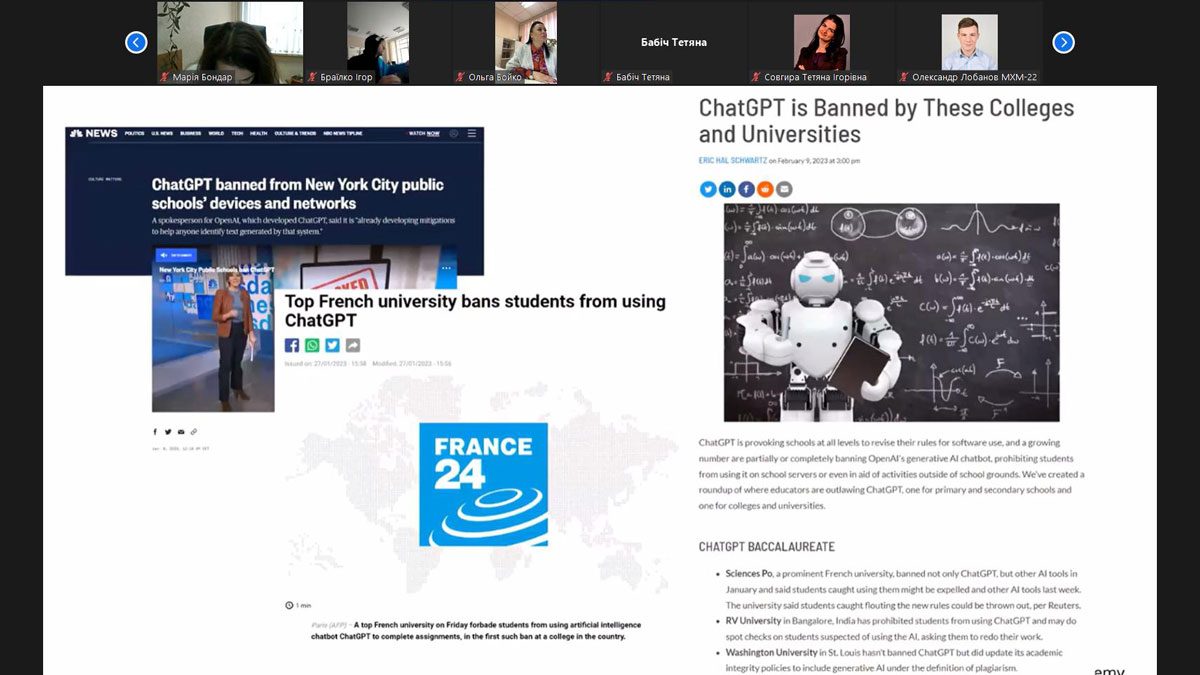Click the gray share arrow icon
The width and height of the screenshot is (1200, 675).
point(352,345)
